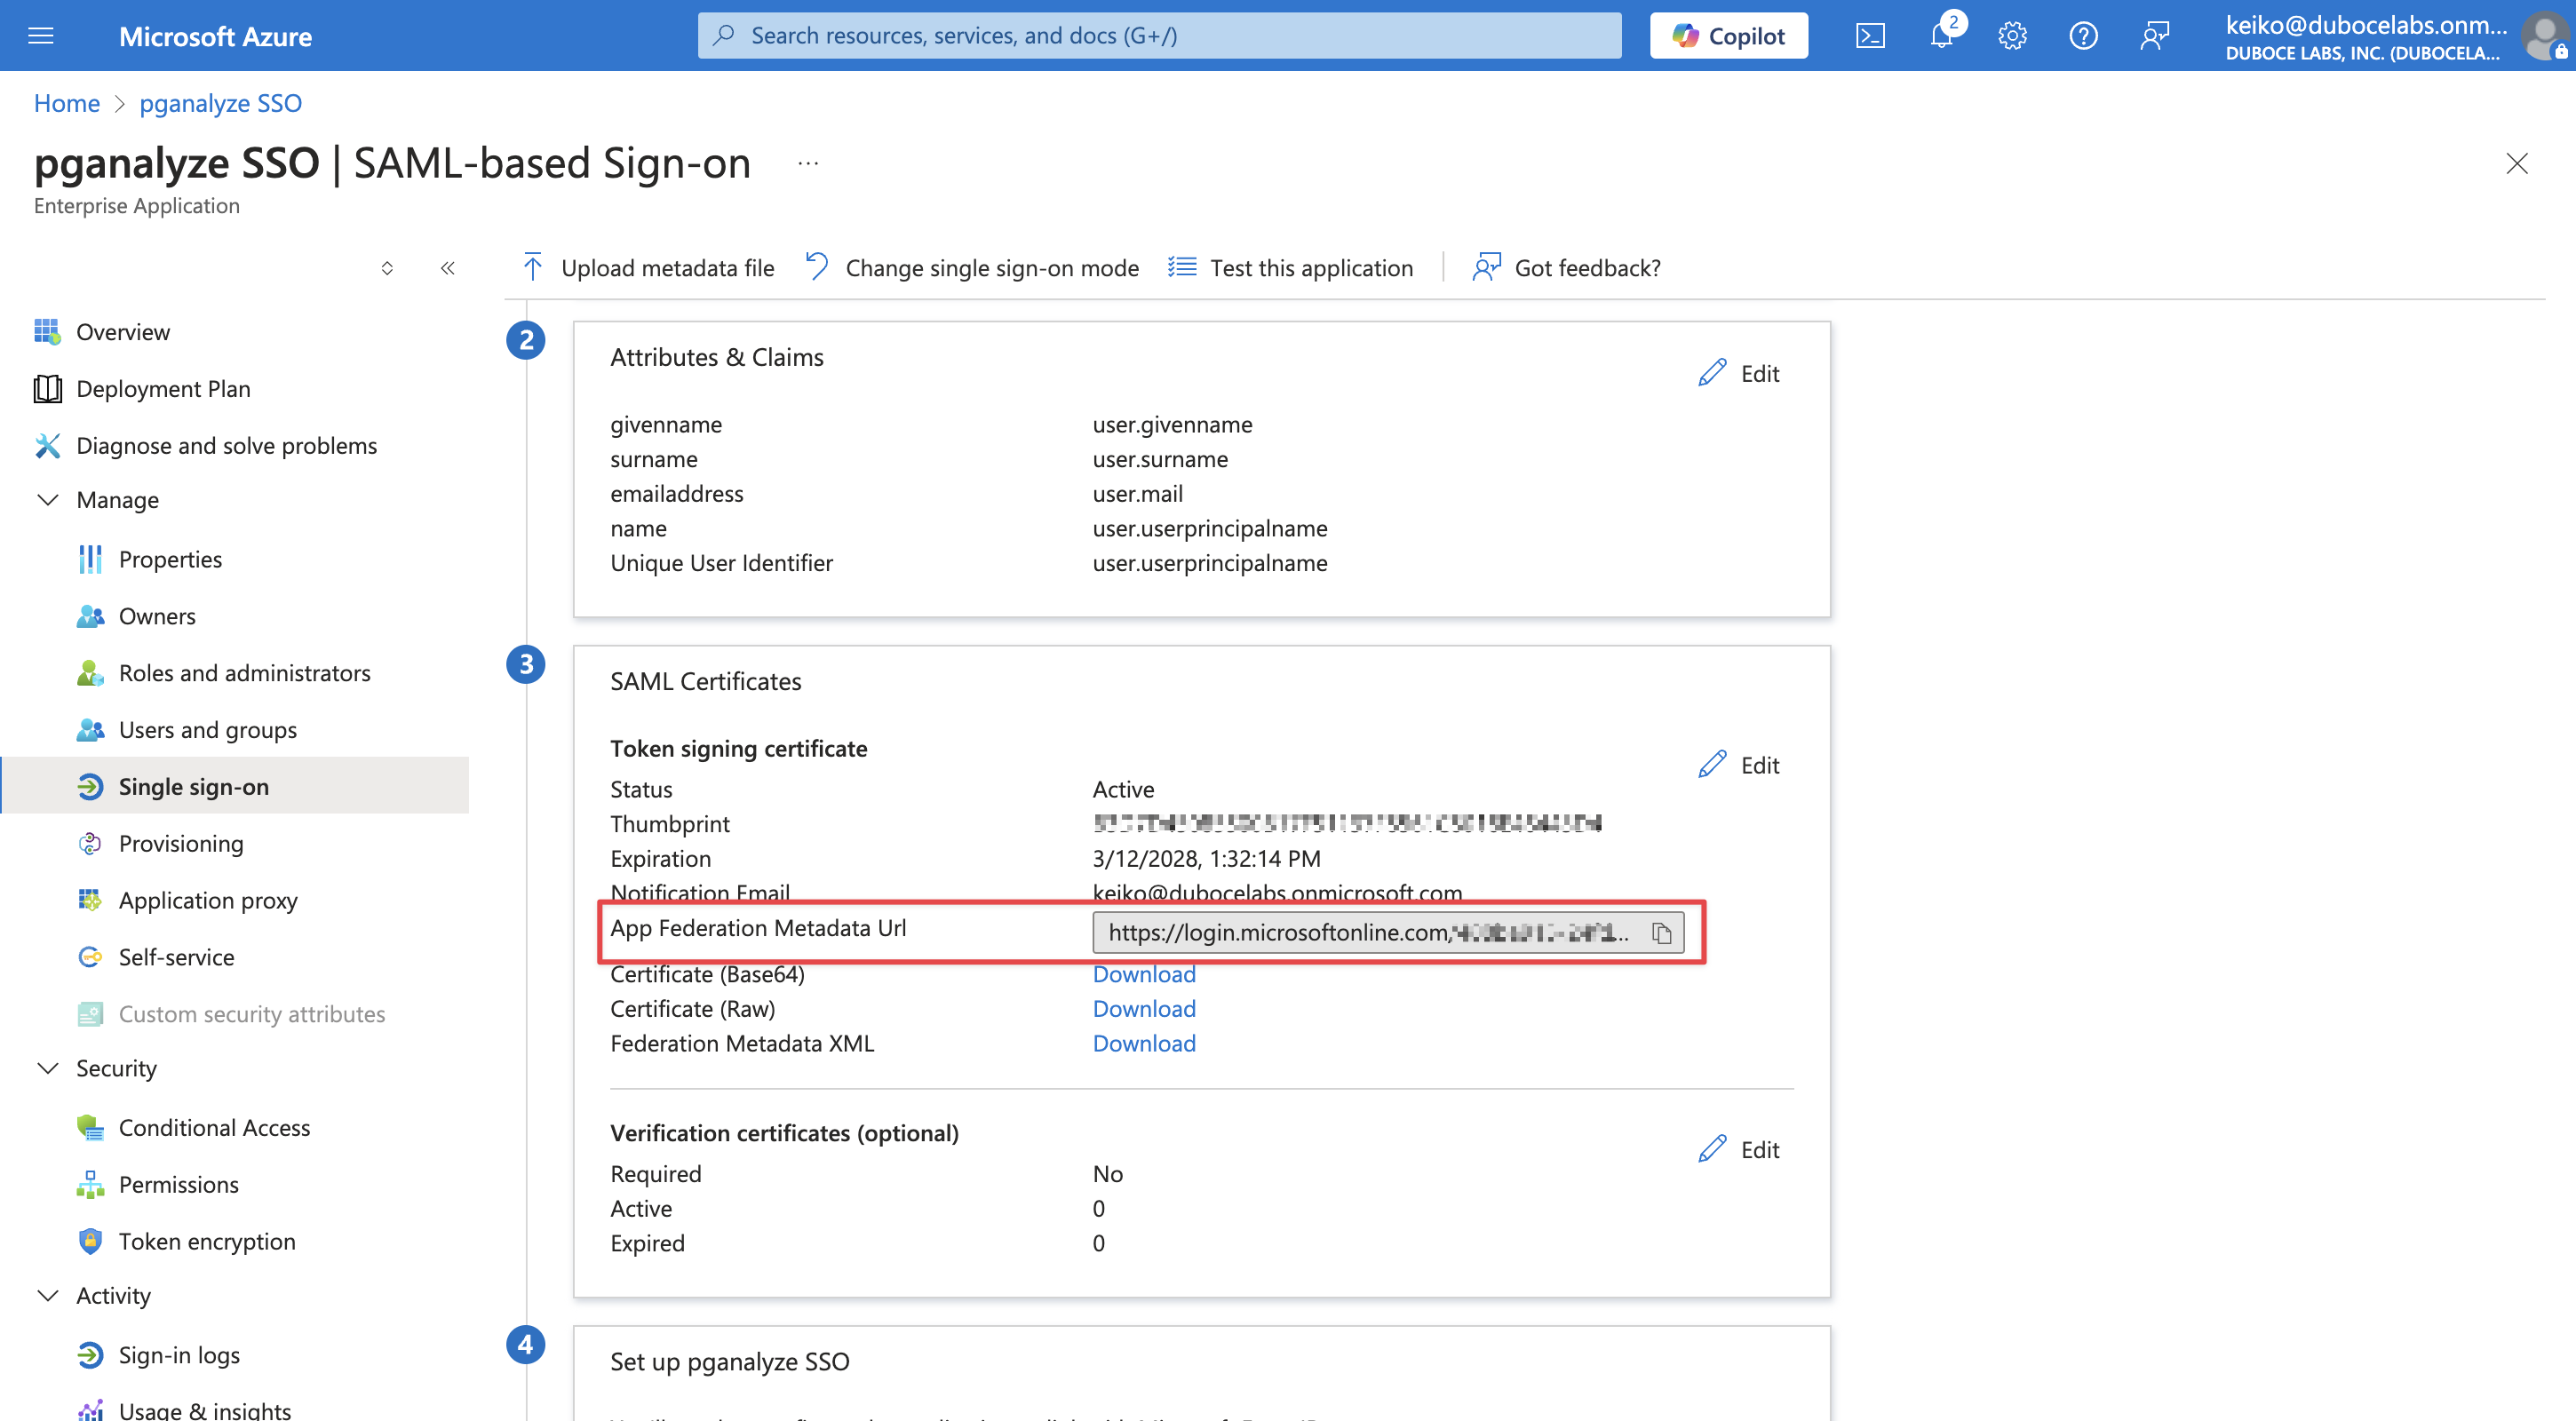Open the account avatar menu
This screenshot has width=2576, height=1421.
pos(2545,36)
